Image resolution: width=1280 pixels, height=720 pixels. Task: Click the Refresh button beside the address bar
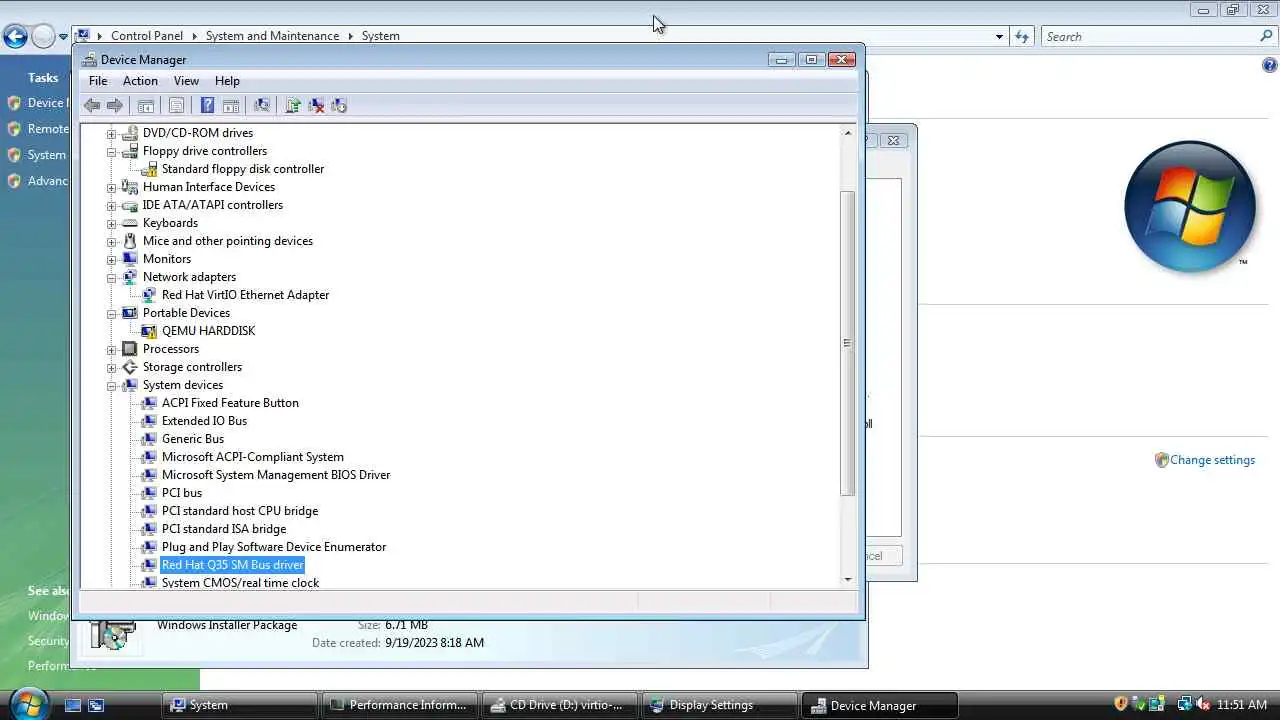(1021, 36)
